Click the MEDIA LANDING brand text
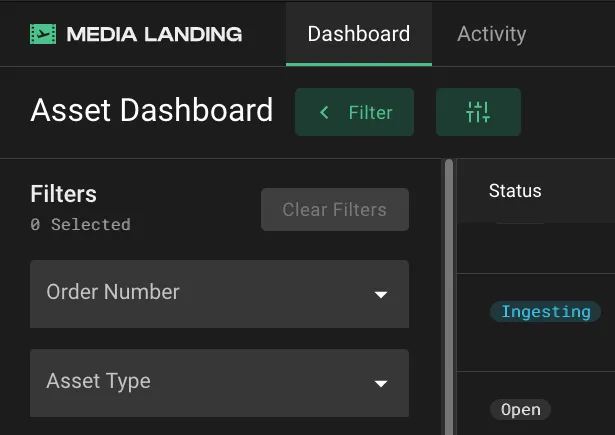The height and width of the screenshot is (435, 615). coord(154,34)
